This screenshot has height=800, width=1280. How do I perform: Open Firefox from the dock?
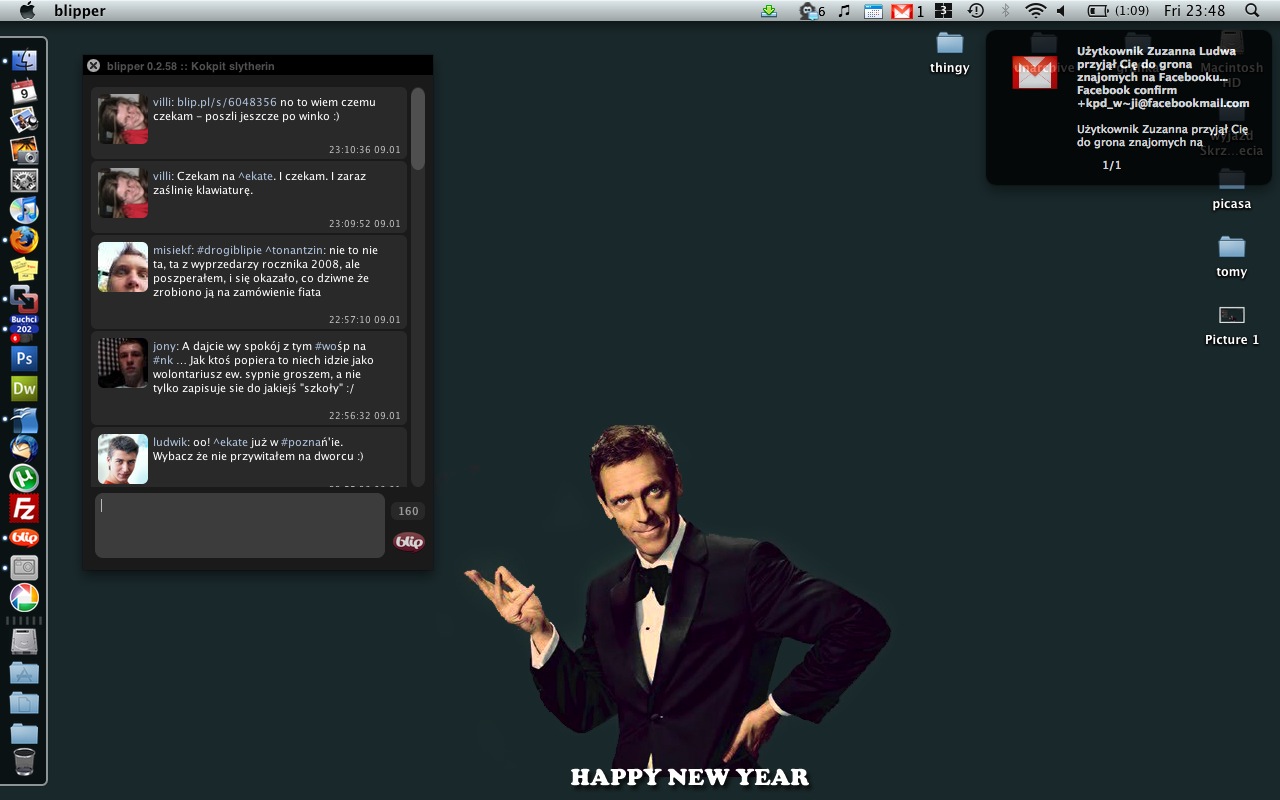pyautogui.click(x=24, y=239)
